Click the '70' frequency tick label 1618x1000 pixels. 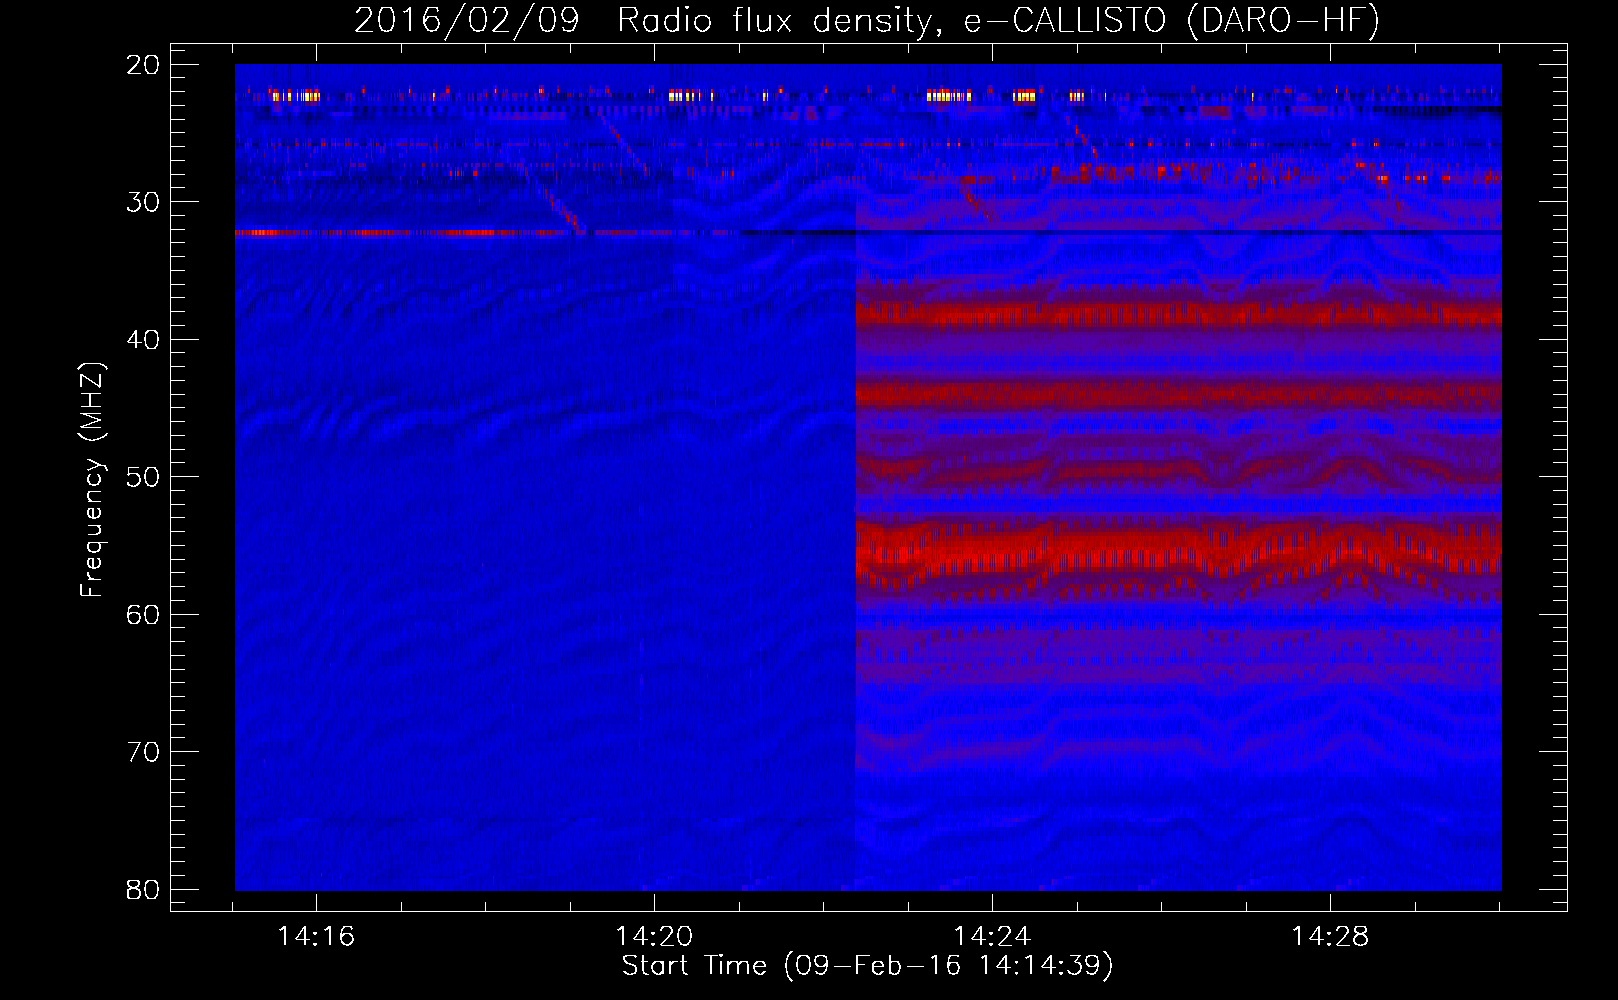[x=144, y=752]
